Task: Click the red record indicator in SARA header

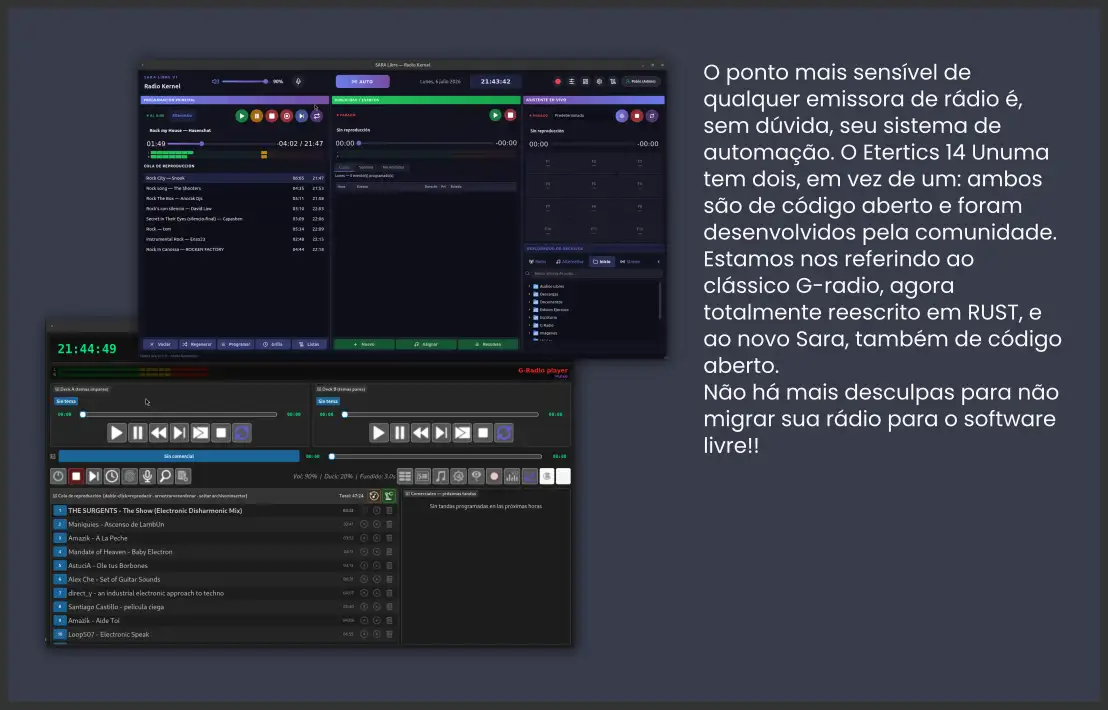Action: 558,81
